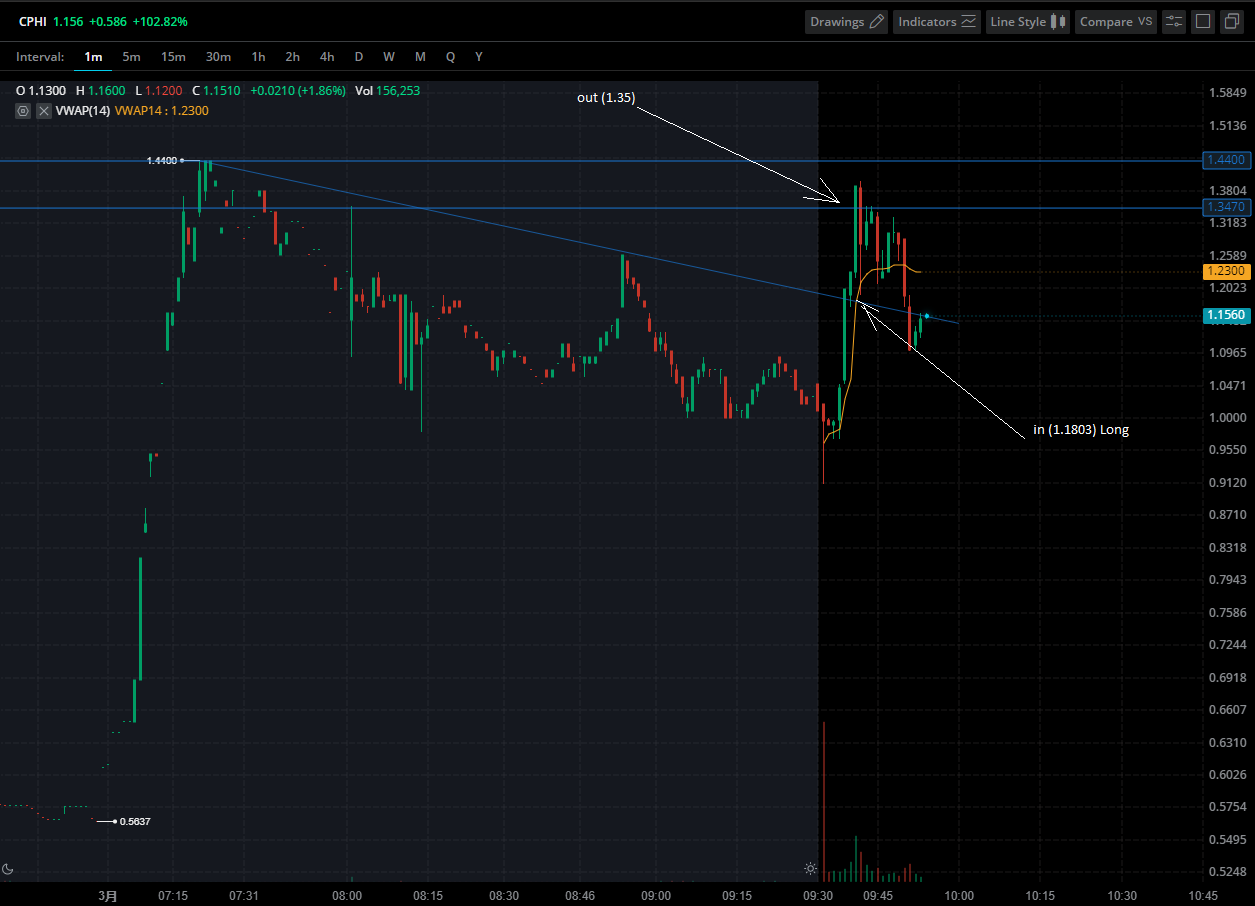Screen dimensions: 1255x906
Task: Click the pop-out window overlapping-squares icon
Action: click(1232, 22)
